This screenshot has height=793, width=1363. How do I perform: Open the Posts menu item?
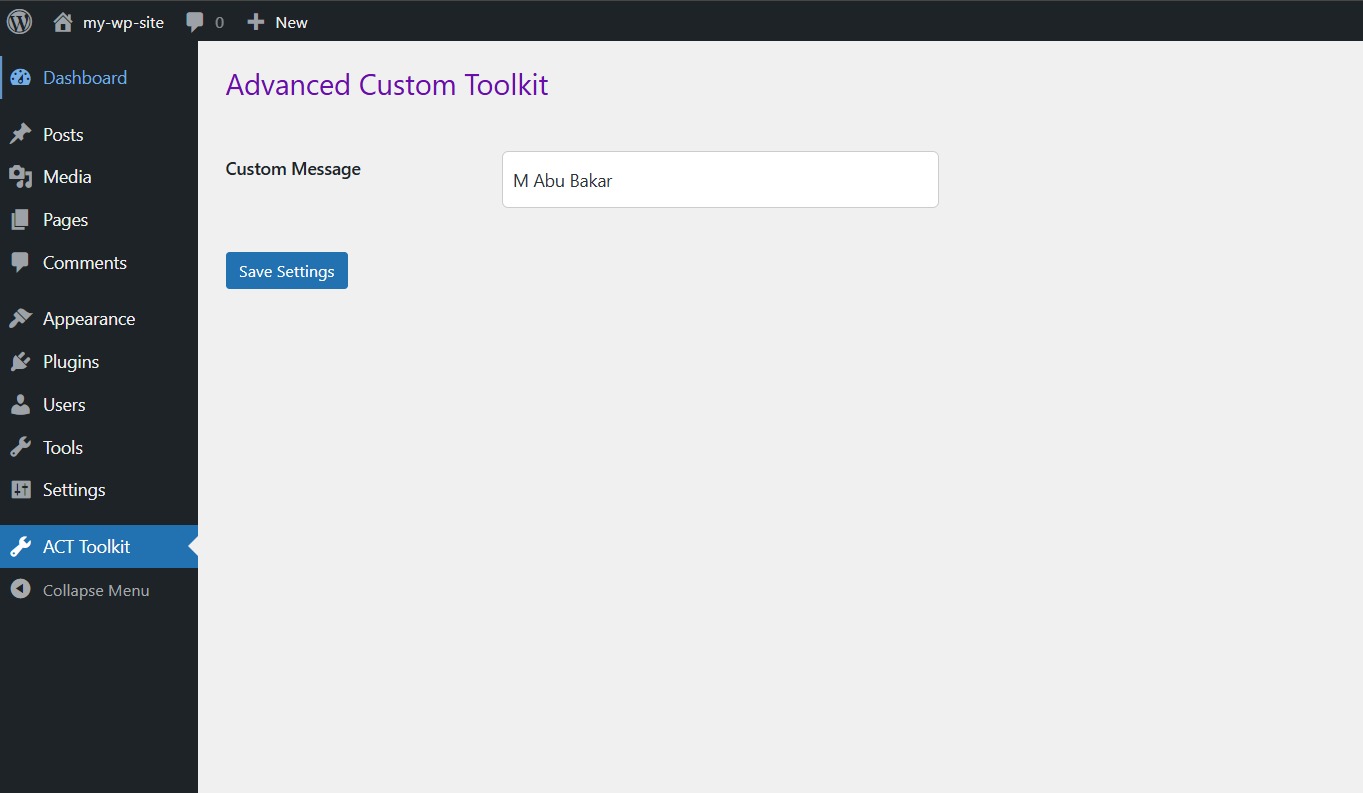coord(63,135)
